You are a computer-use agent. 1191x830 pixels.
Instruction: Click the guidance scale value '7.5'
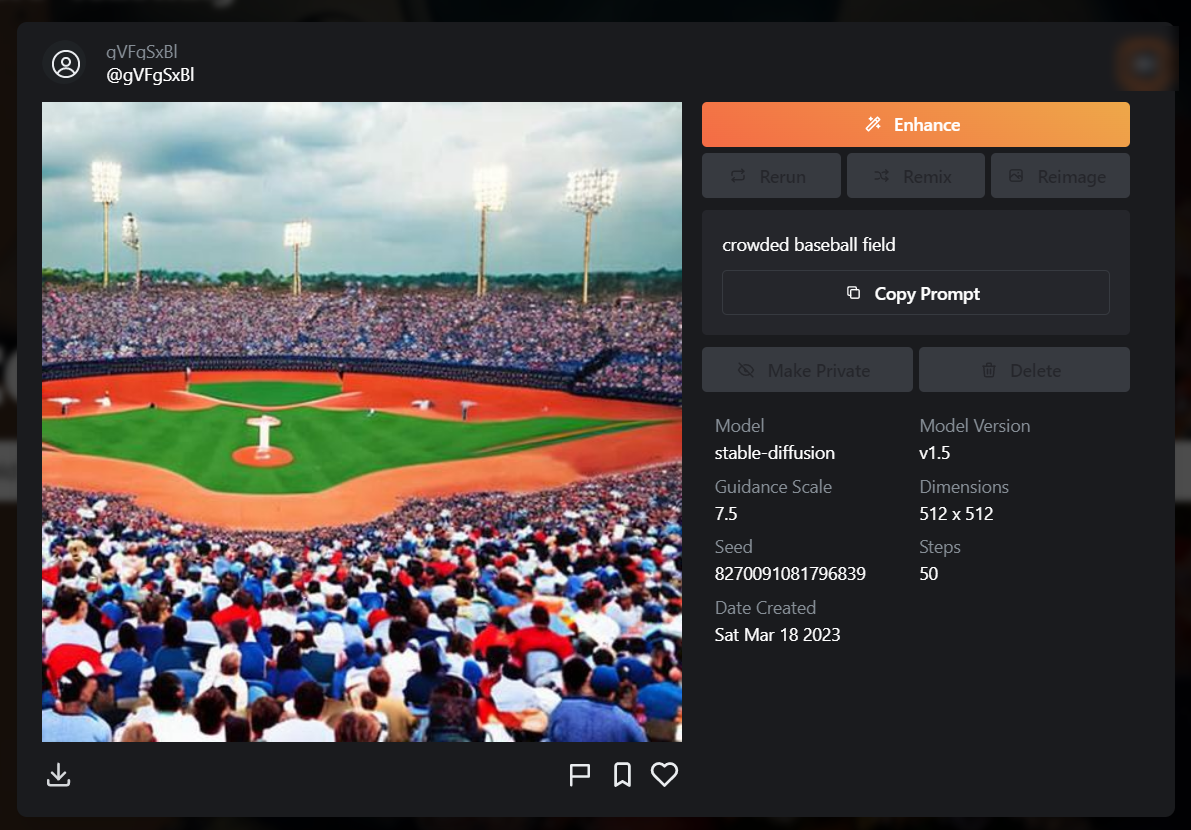[x=725, y=514]
